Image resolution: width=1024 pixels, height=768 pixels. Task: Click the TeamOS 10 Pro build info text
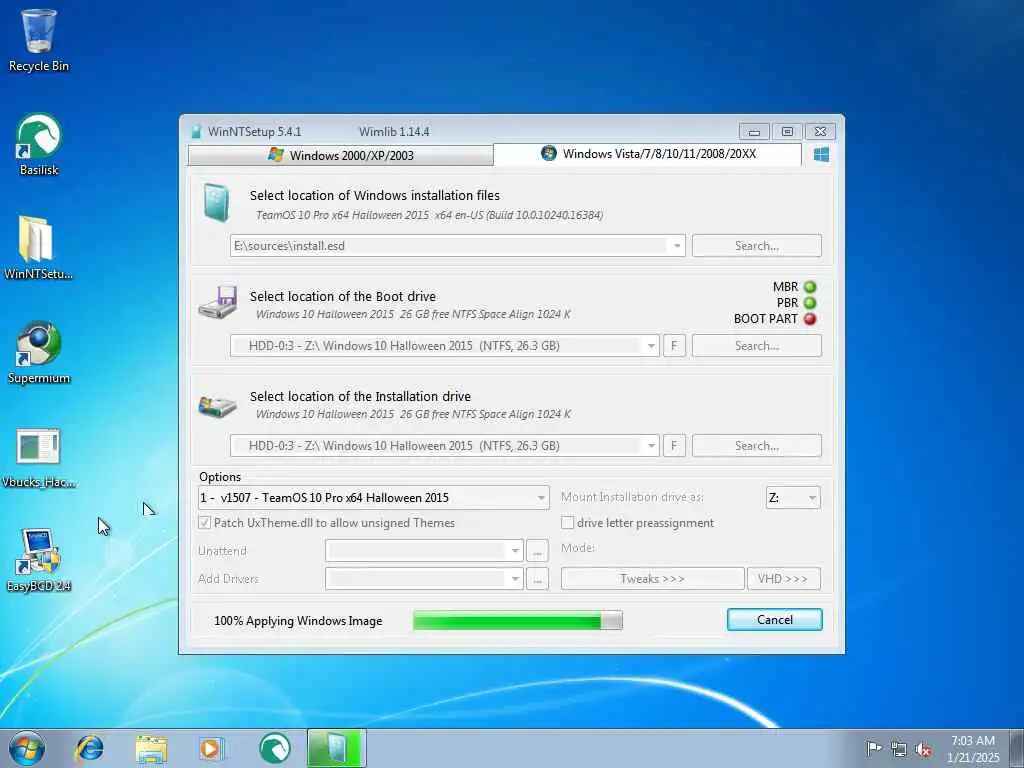pos(429,215)
